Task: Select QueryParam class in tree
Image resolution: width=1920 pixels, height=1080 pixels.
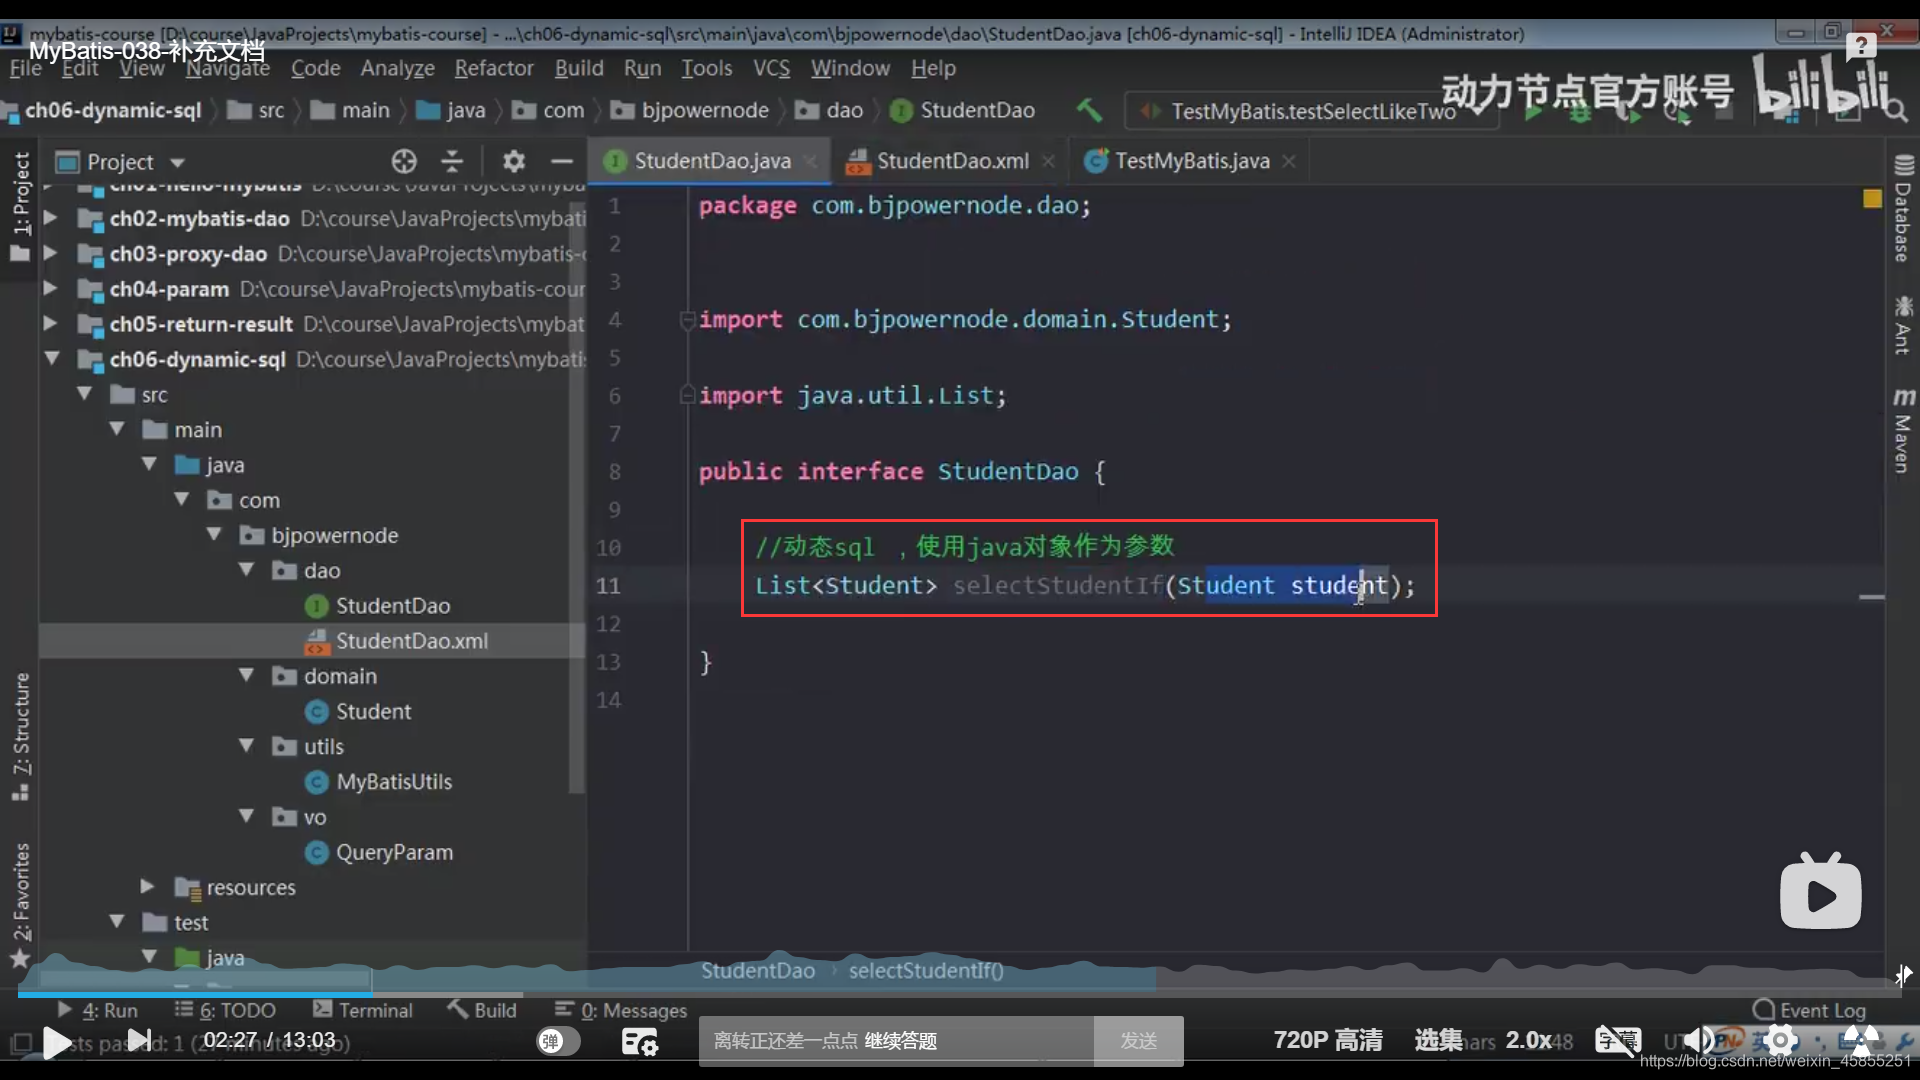Action: tap(393, 852)
